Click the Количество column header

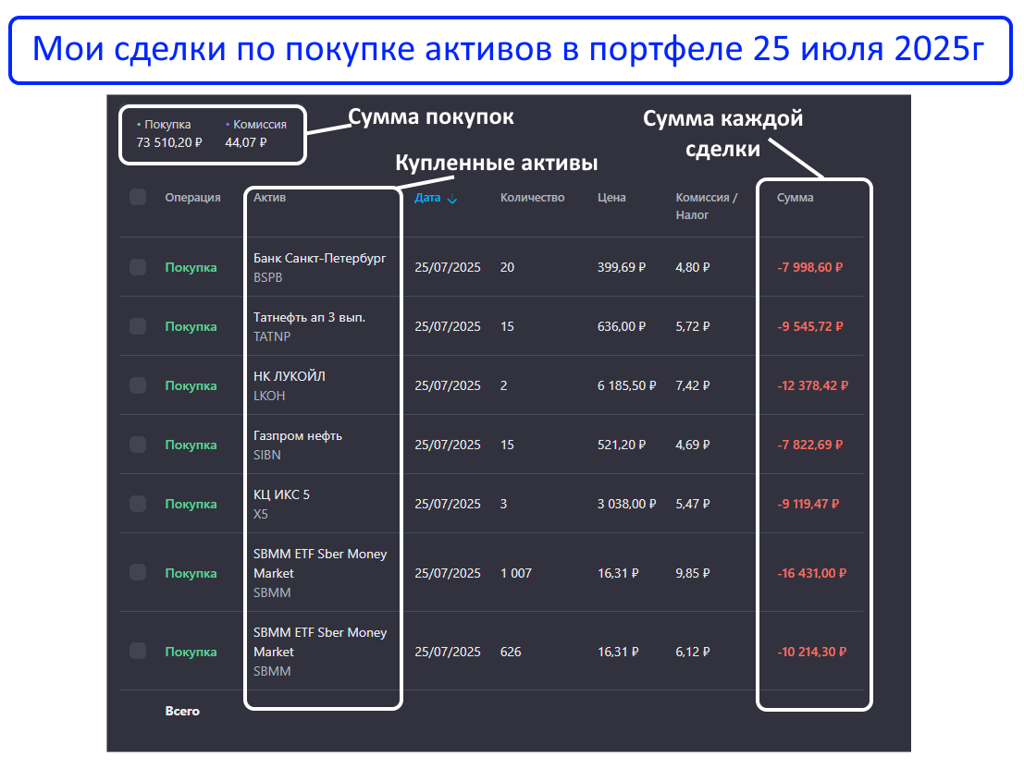[532, 198]
